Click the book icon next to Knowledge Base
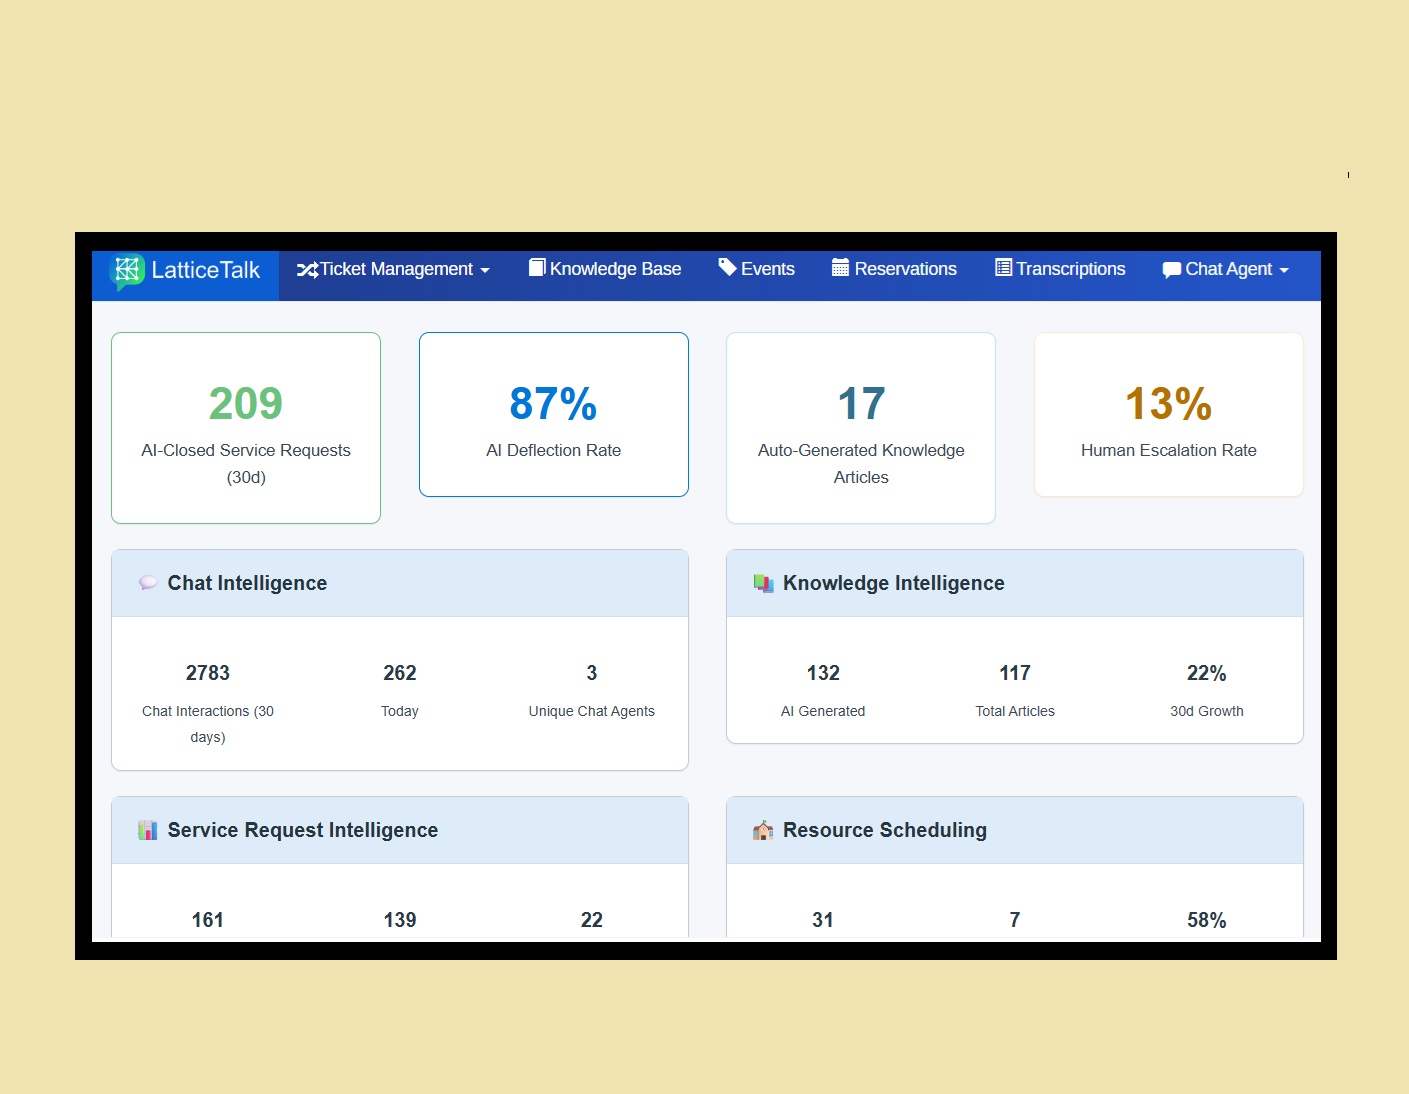The image size is (1409, 1094). pyautogui.click(x=537, y=268)
